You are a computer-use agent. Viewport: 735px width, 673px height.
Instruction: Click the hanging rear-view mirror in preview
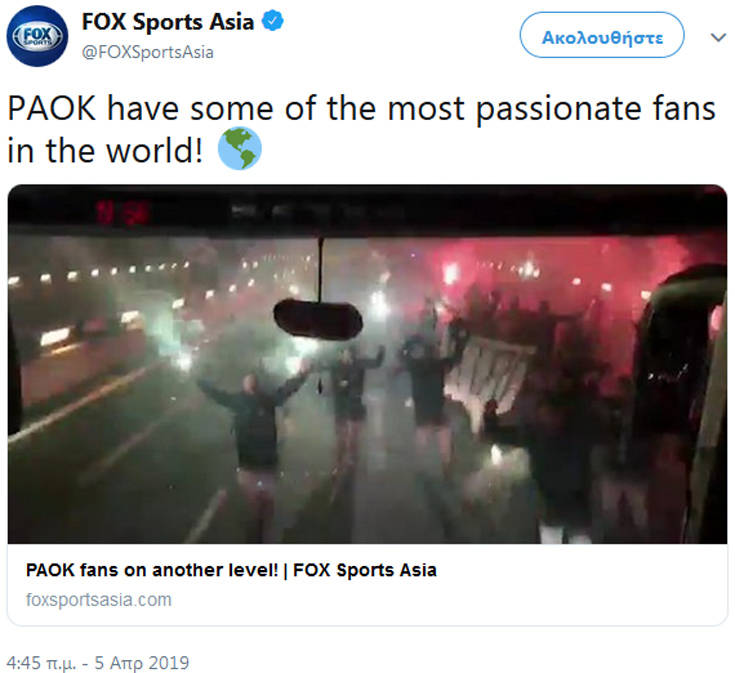tap(318, 320)
